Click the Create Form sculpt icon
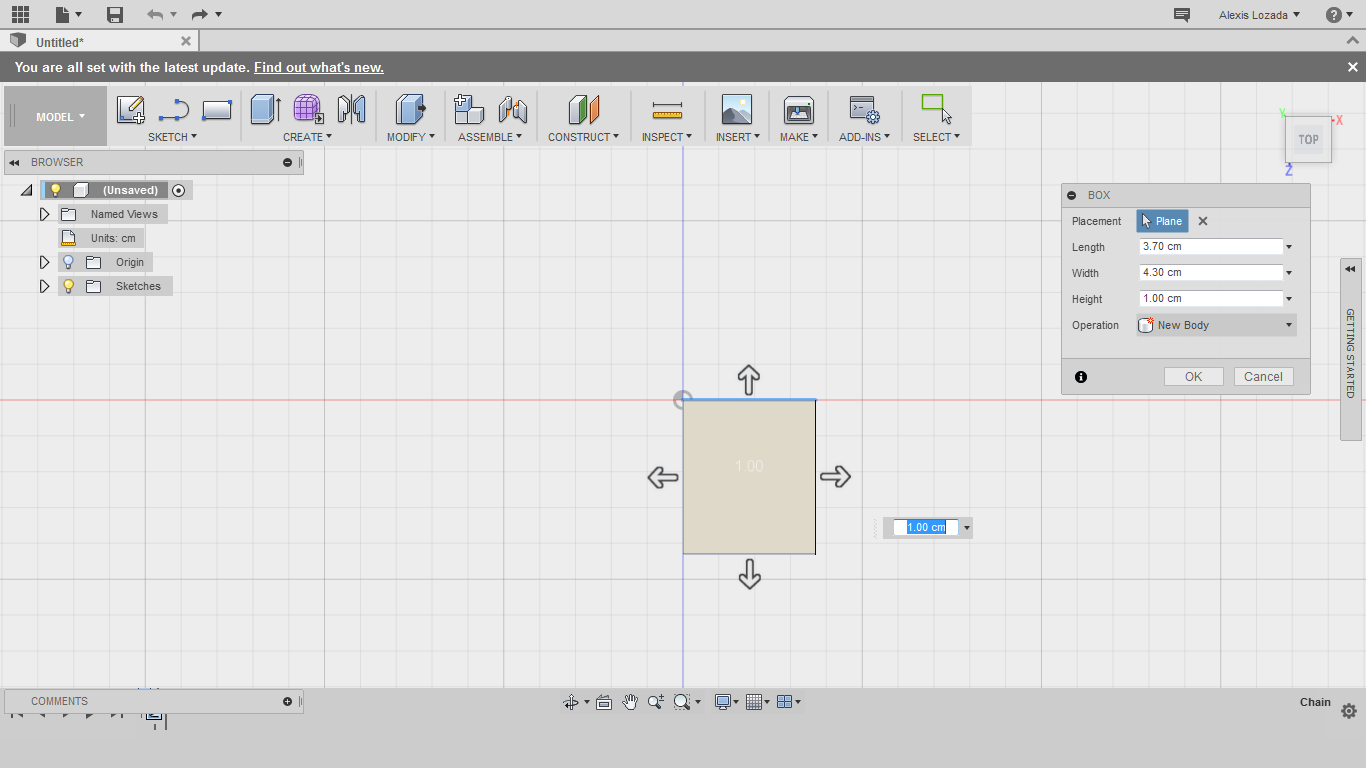The image size is (1366, 768). coord(308,109)
